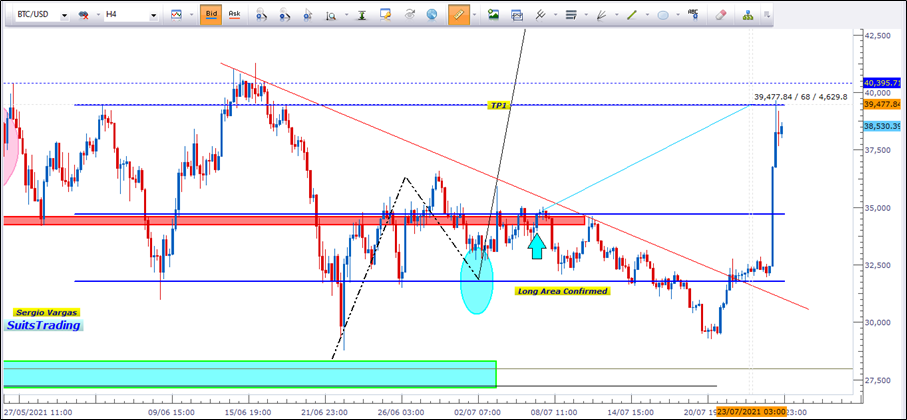The height and width of the screenshot is (420, 907).
Task: Click the globe icon in toolbar
Action: coord(432,15)
